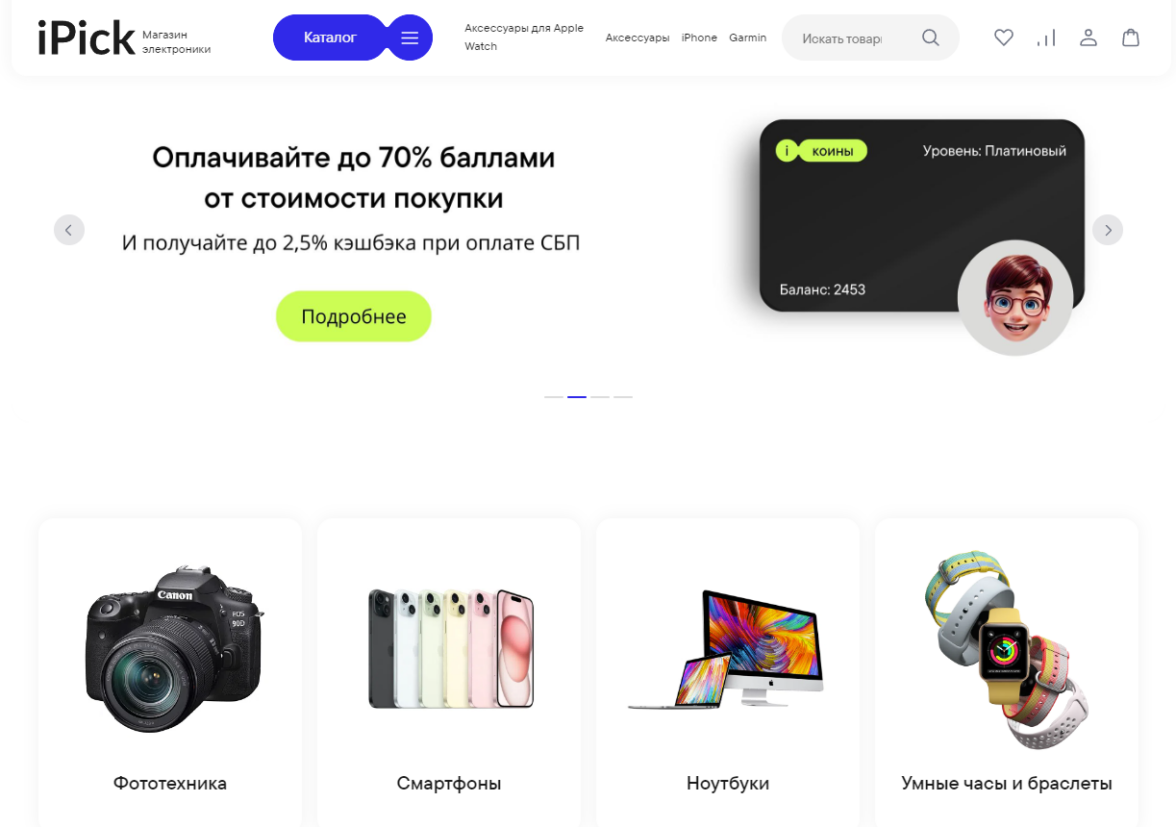Click the avatar on the коины card
Image resolution: width=1176 pixels, height=827 pixels.
pyautogui.click(x=1016, y=298)
